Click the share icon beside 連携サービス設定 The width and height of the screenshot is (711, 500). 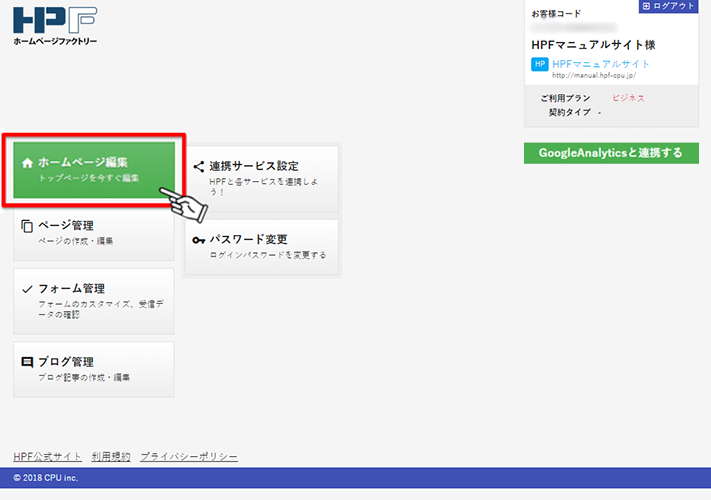(x=199, y=166)
